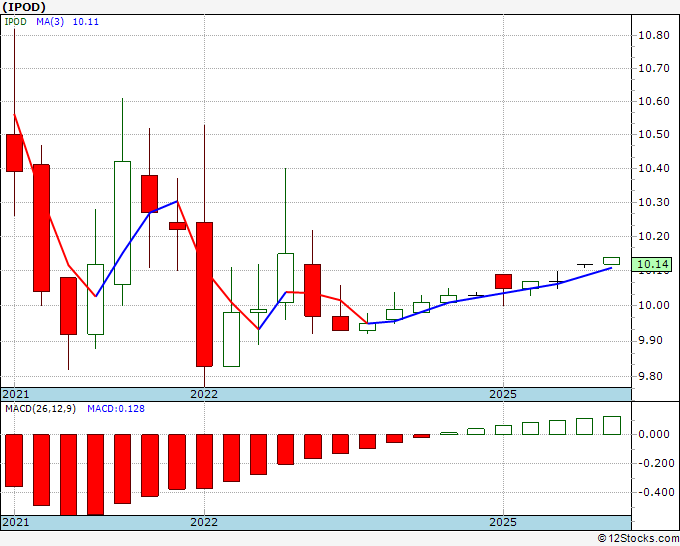
Task: Select the 2022 marker on price timeline
Action: (204, 394)
